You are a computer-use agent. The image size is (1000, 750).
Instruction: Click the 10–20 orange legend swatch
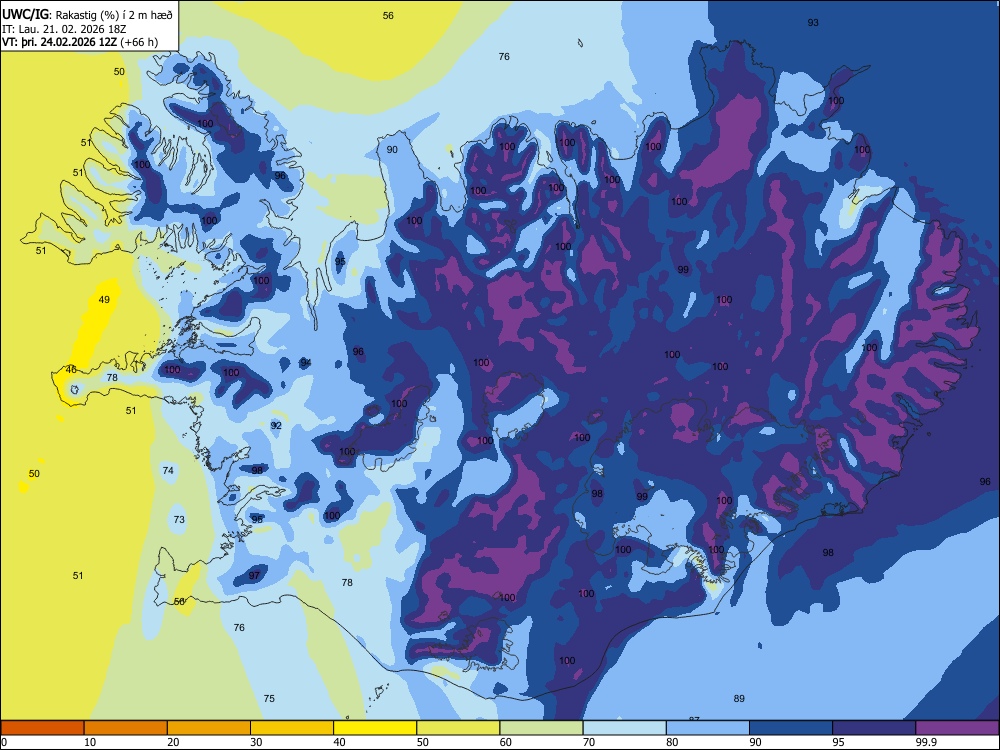click(126, 728)
